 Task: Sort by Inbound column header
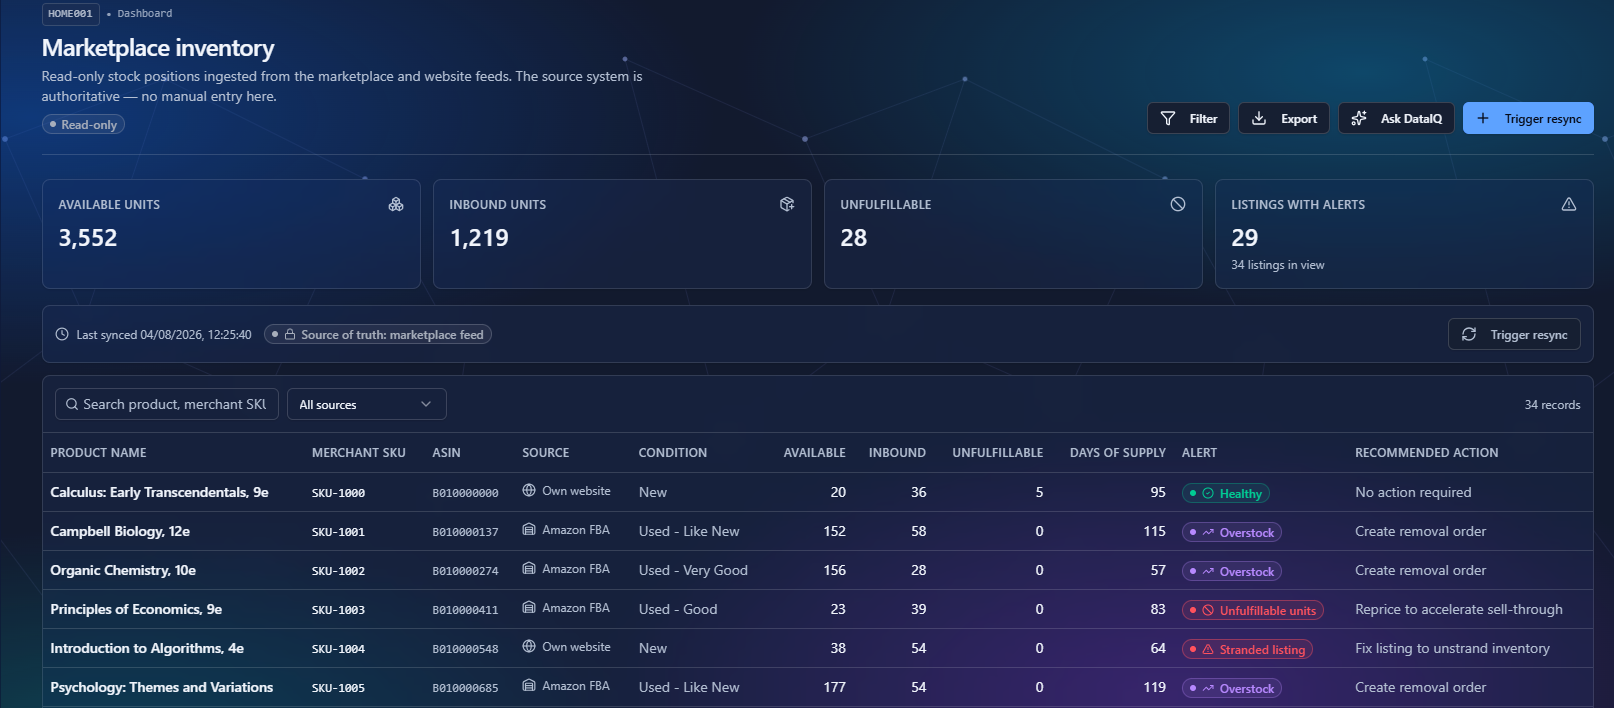(x=897, y=453)
